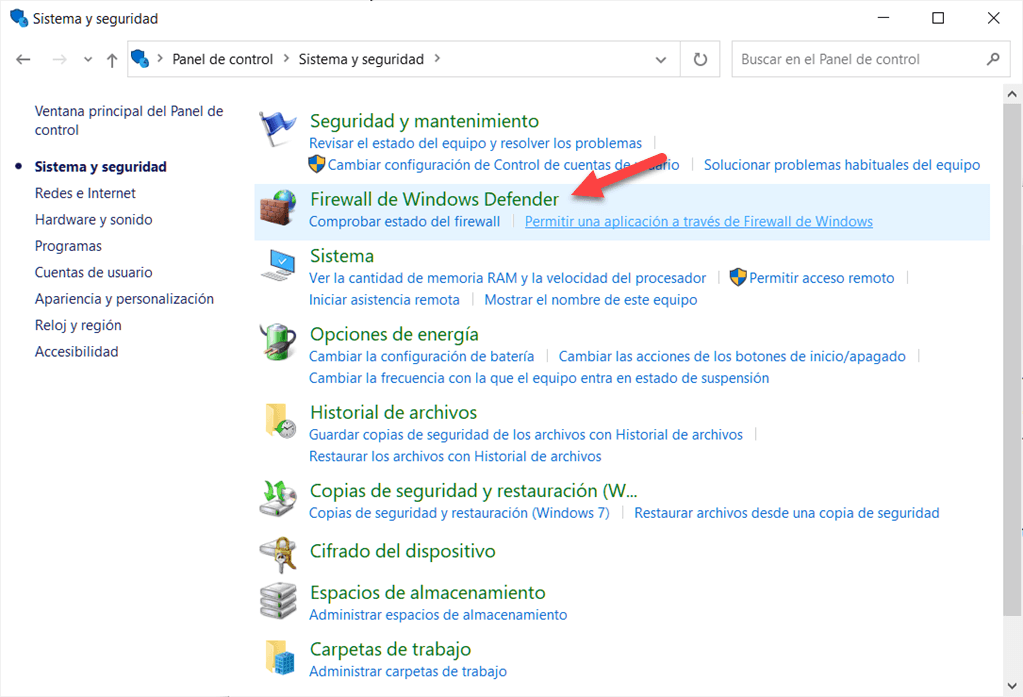The width and height of the screenshot is (1023, 697).
Task: Click the vertical scrollbar up arrow
Action: (x=1012, y=94)
